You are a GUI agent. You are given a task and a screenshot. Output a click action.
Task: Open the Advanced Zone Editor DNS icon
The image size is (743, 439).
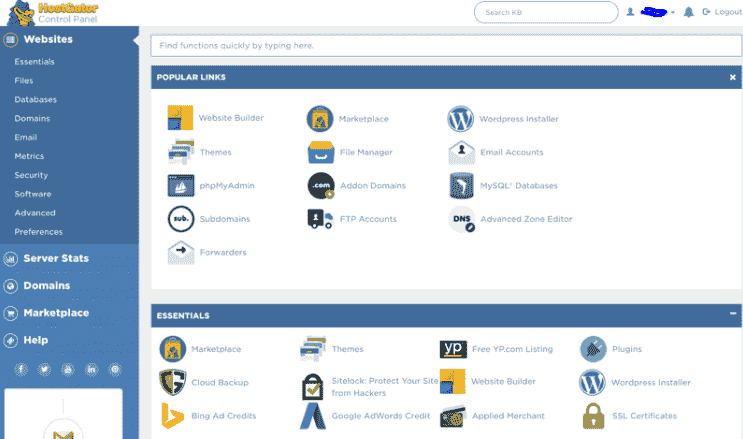pyautogui.click(x=462, y=219)
